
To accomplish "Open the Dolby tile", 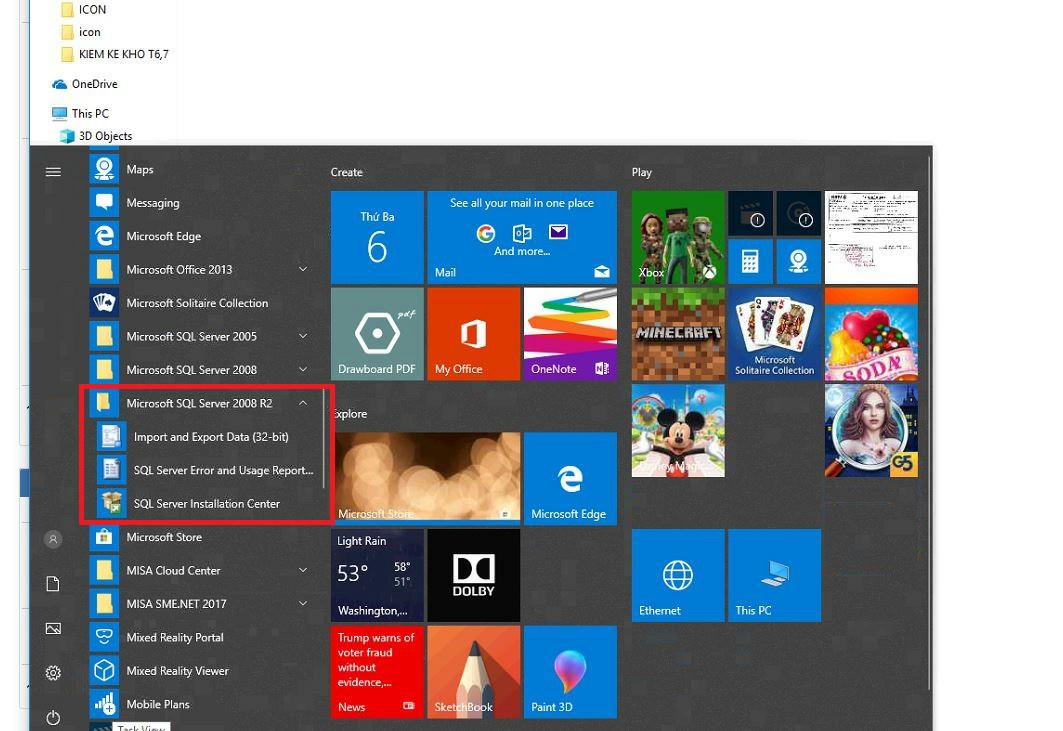I will [473, 575].
